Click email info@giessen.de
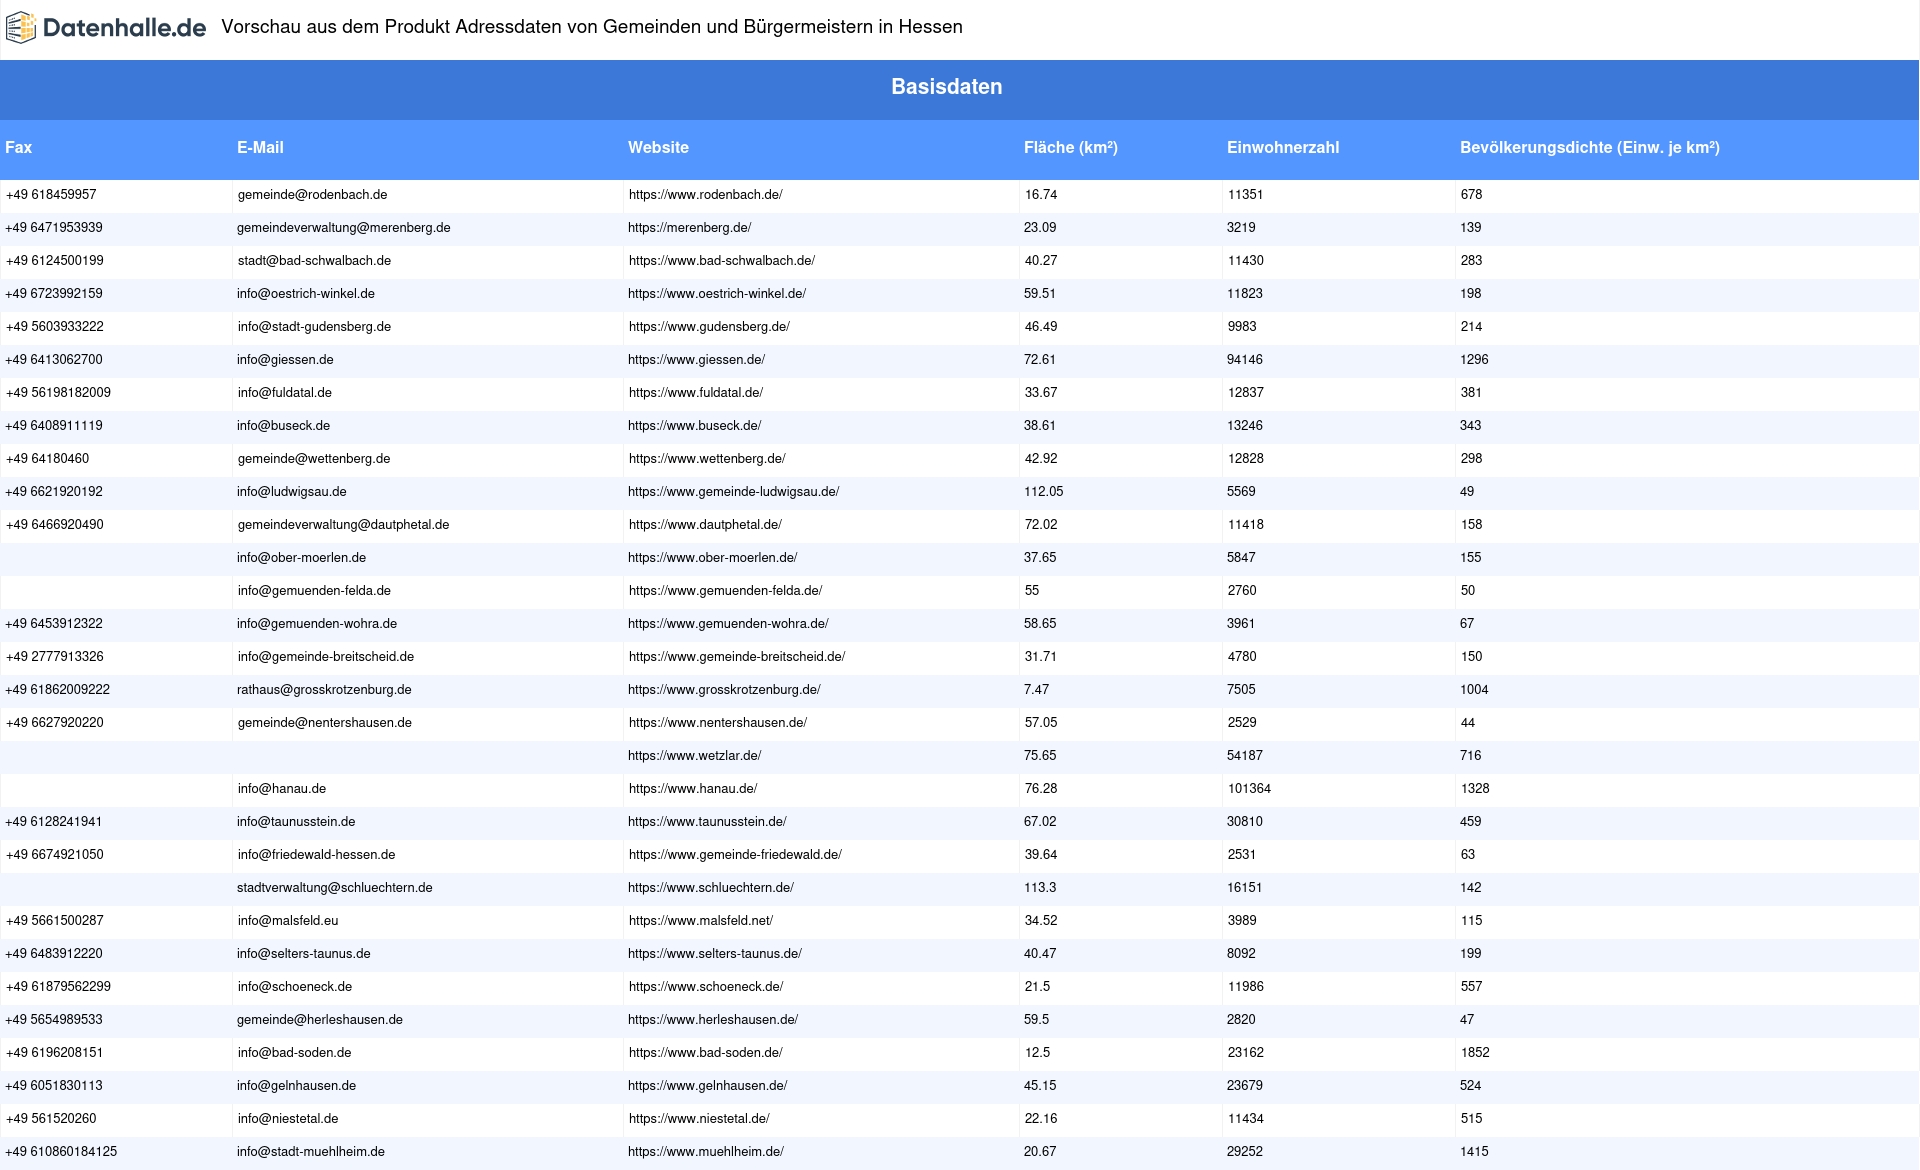 [x=286, y=360]
